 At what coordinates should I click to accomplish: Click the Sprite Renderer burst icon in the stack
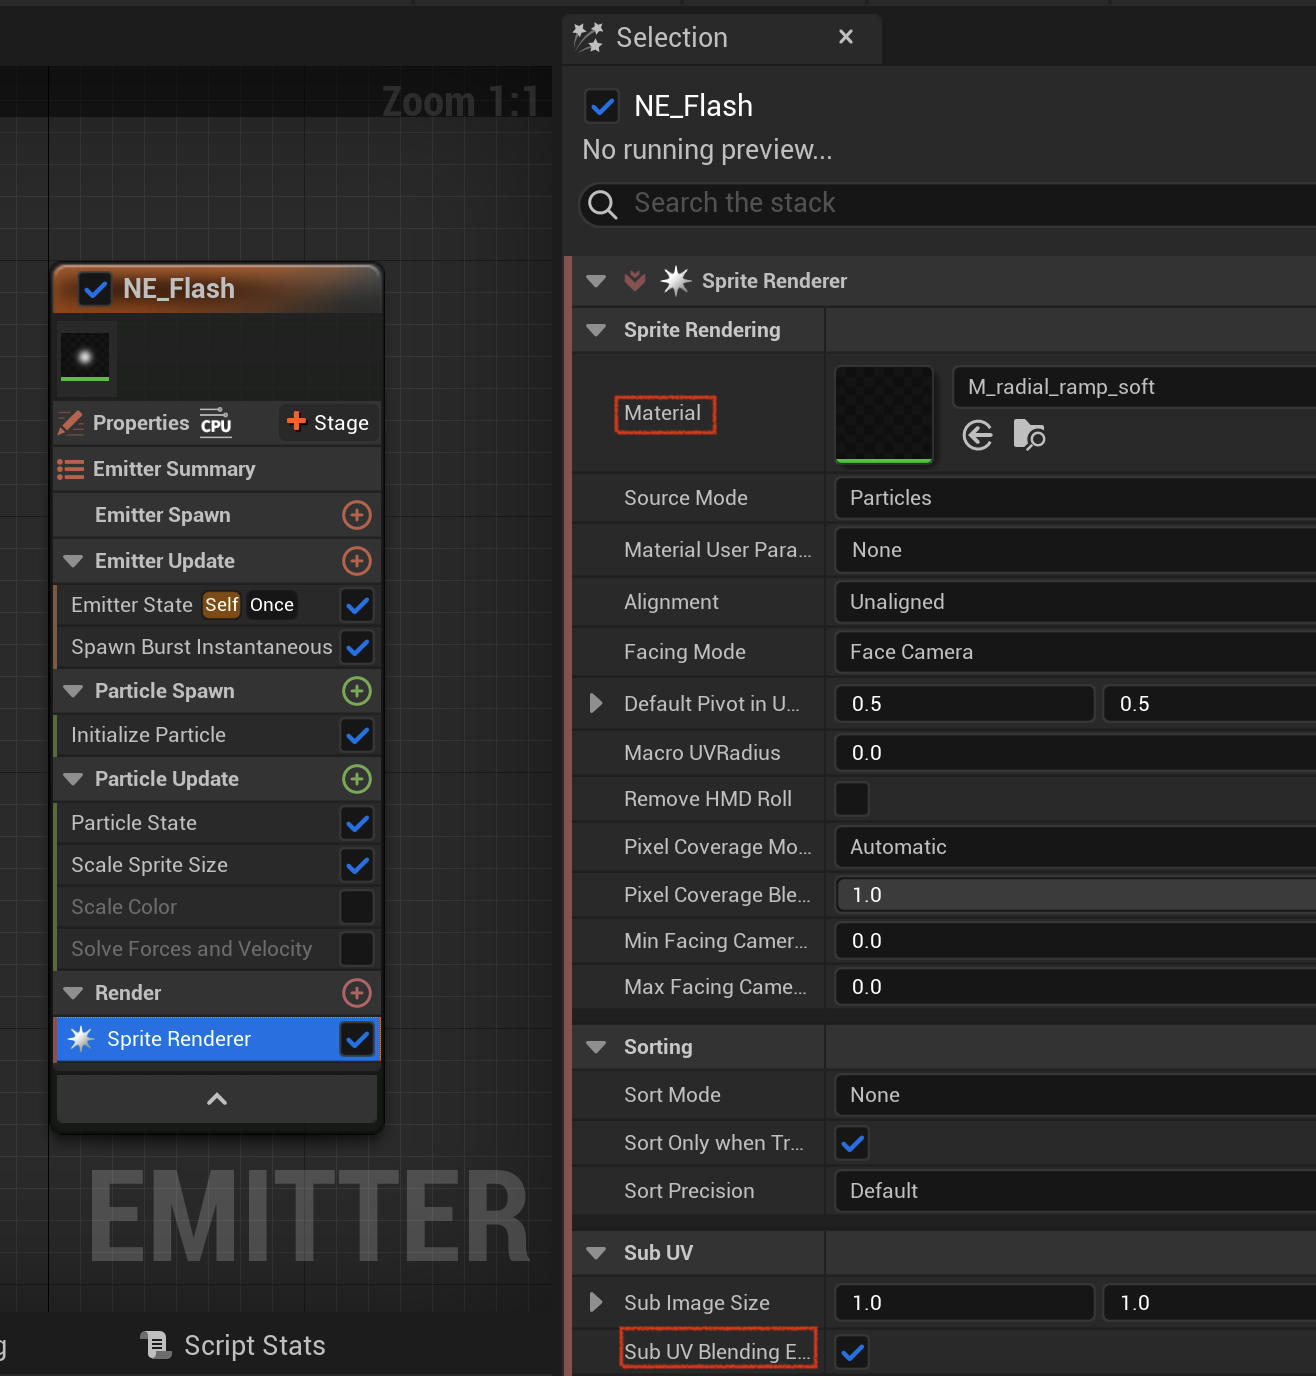(81, 1039)
